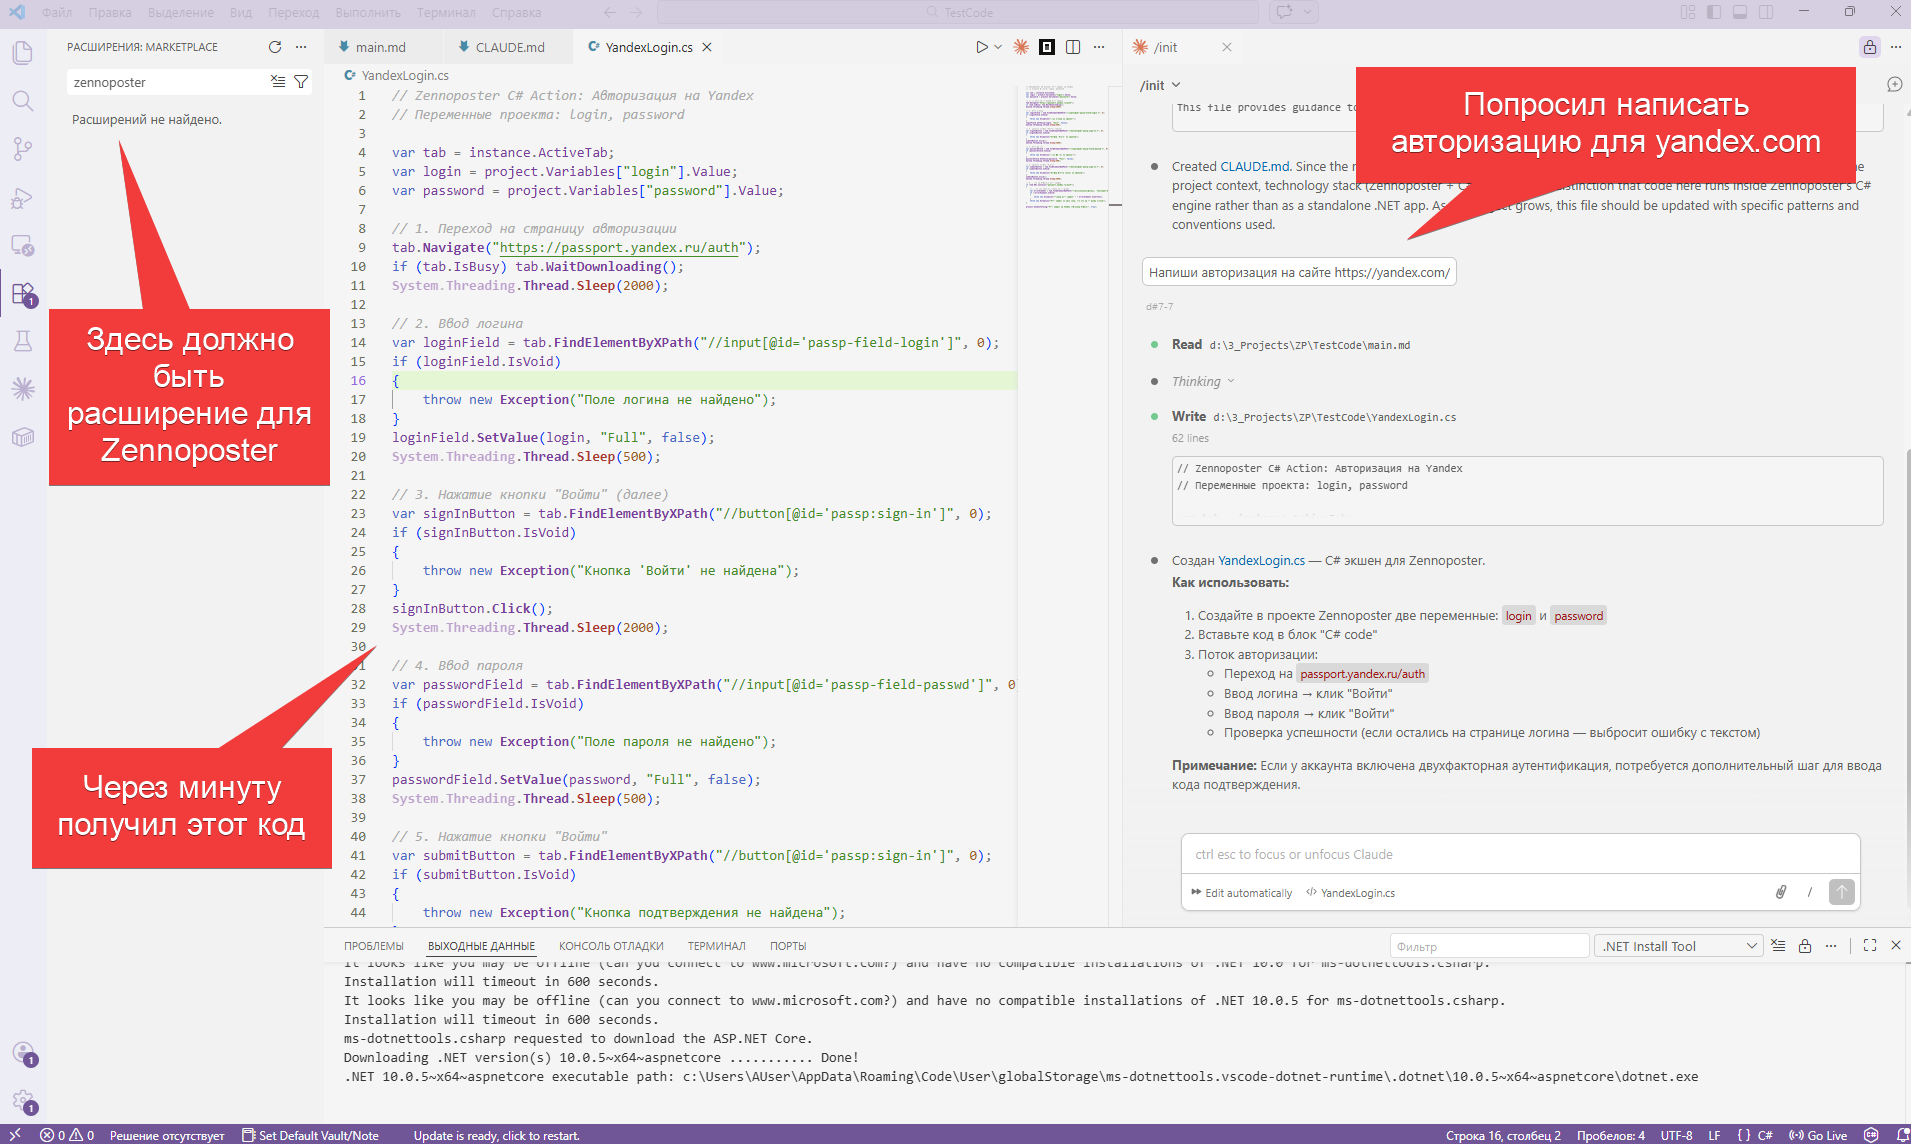
Task: Focus the Claude prompt input field
Action: click(1520, 855)
